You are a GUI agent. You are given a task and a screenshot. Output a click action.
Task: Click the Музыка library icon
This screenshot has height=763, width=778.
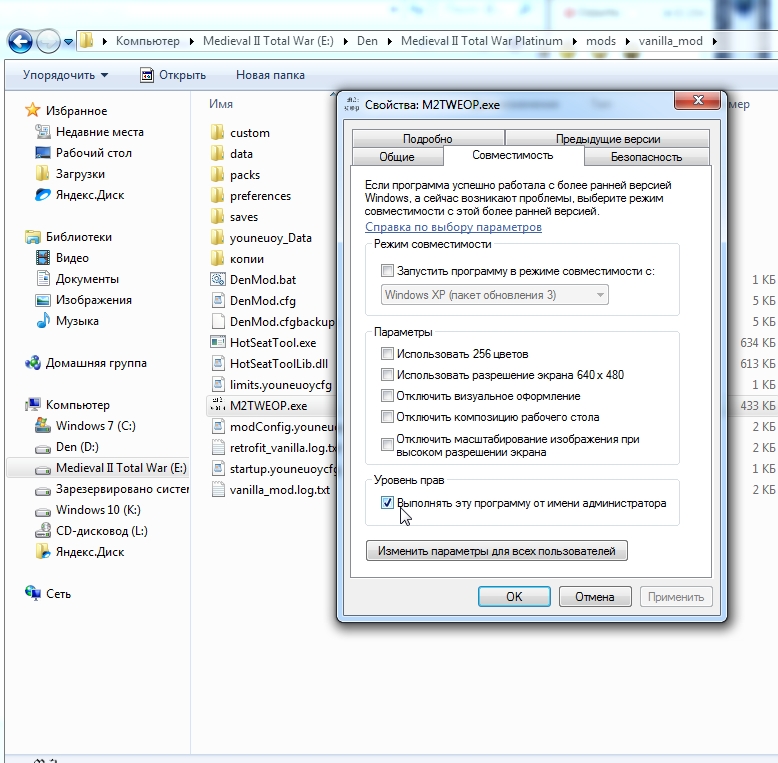(x=43, y=320)
